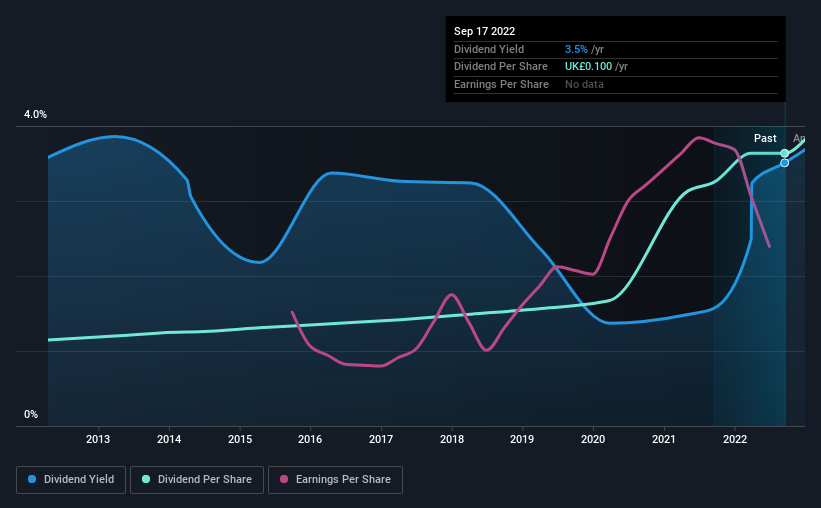This screenshot has height=508, width=821.
Task: Click the 2013 x-axis label
Action: (98, 439)
